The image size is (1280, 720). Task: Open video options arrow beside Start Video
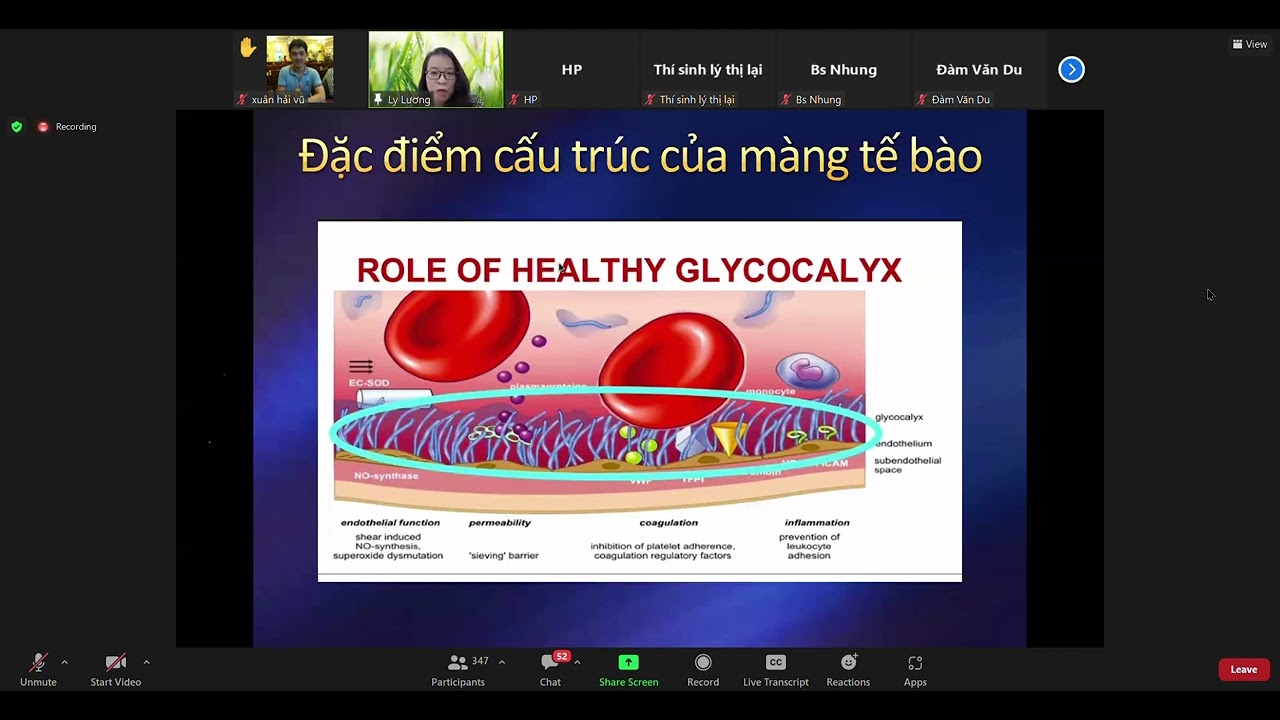click(x=146, y=662)
